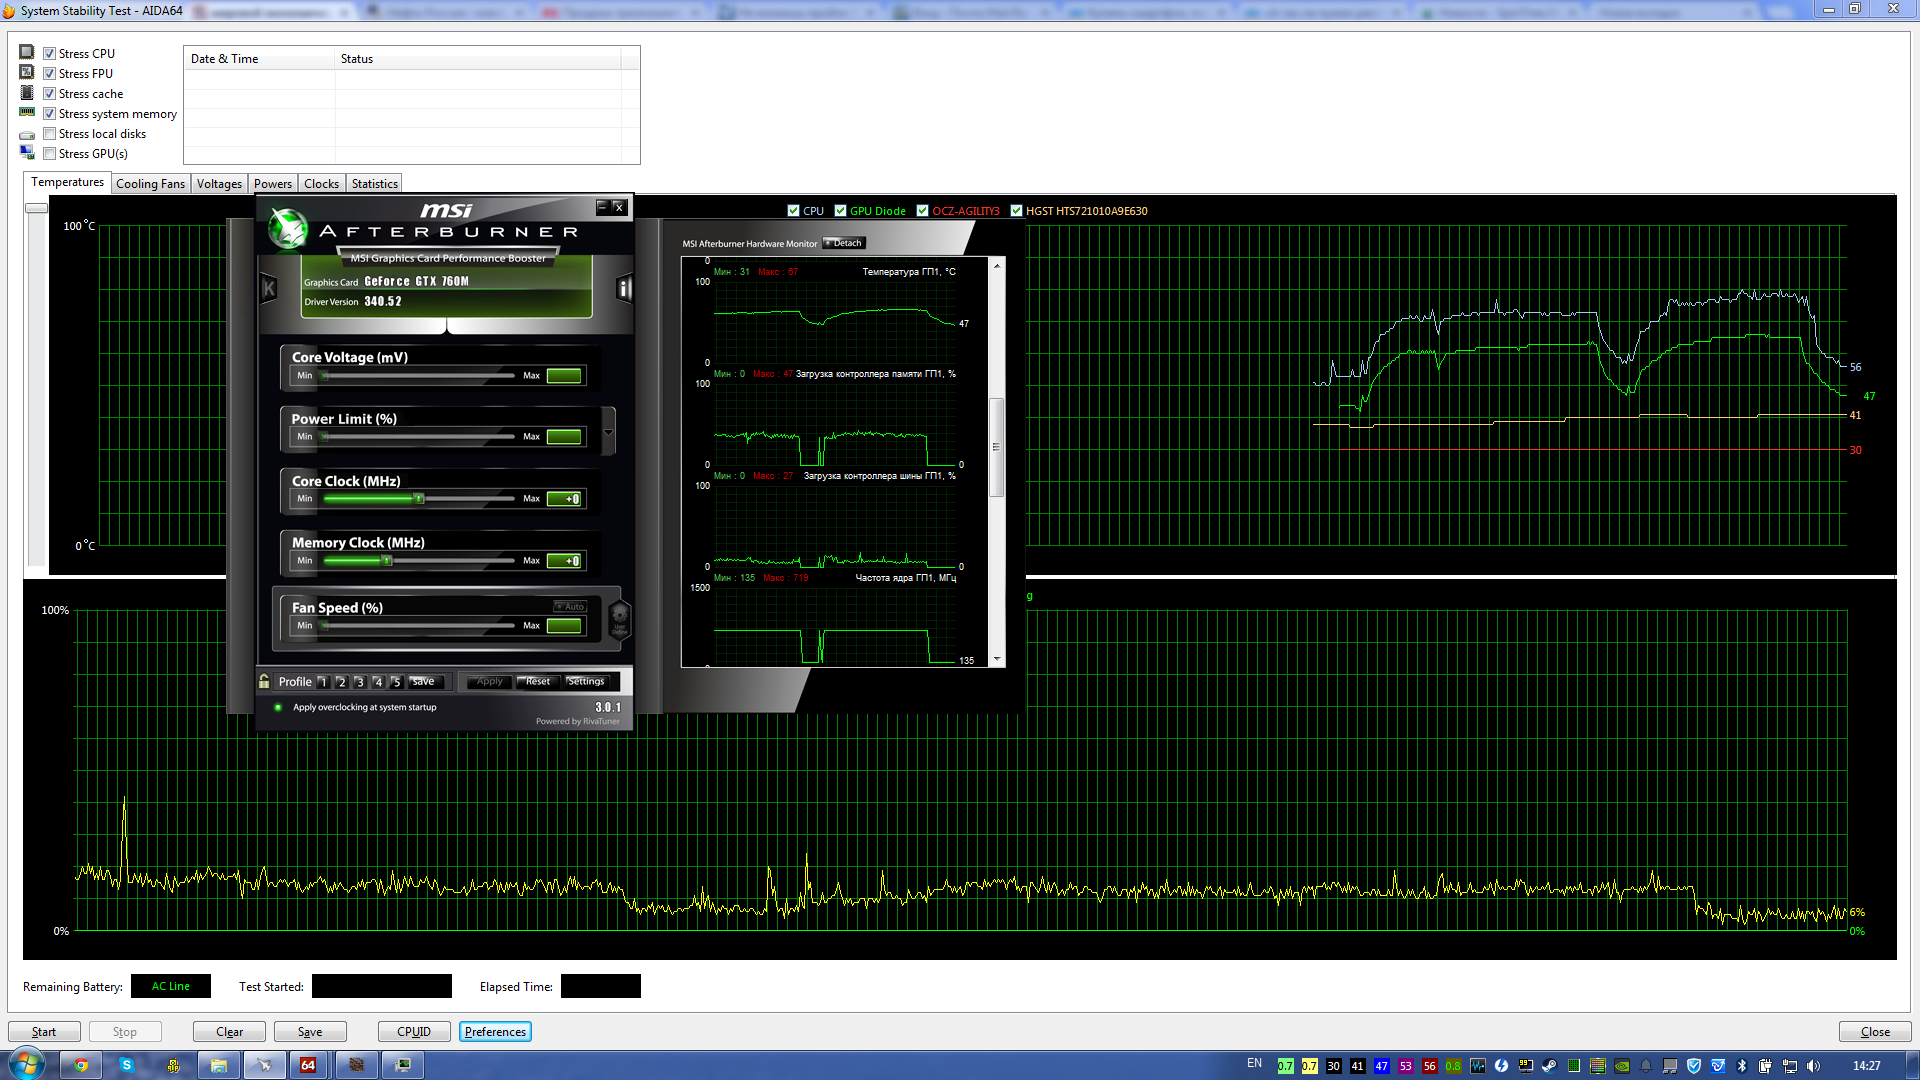This screenshot has width=1920, height=1080.
Task: Toggle the Fan Speed Auto button
Action: pyautogui.click(x=570, y=607)
